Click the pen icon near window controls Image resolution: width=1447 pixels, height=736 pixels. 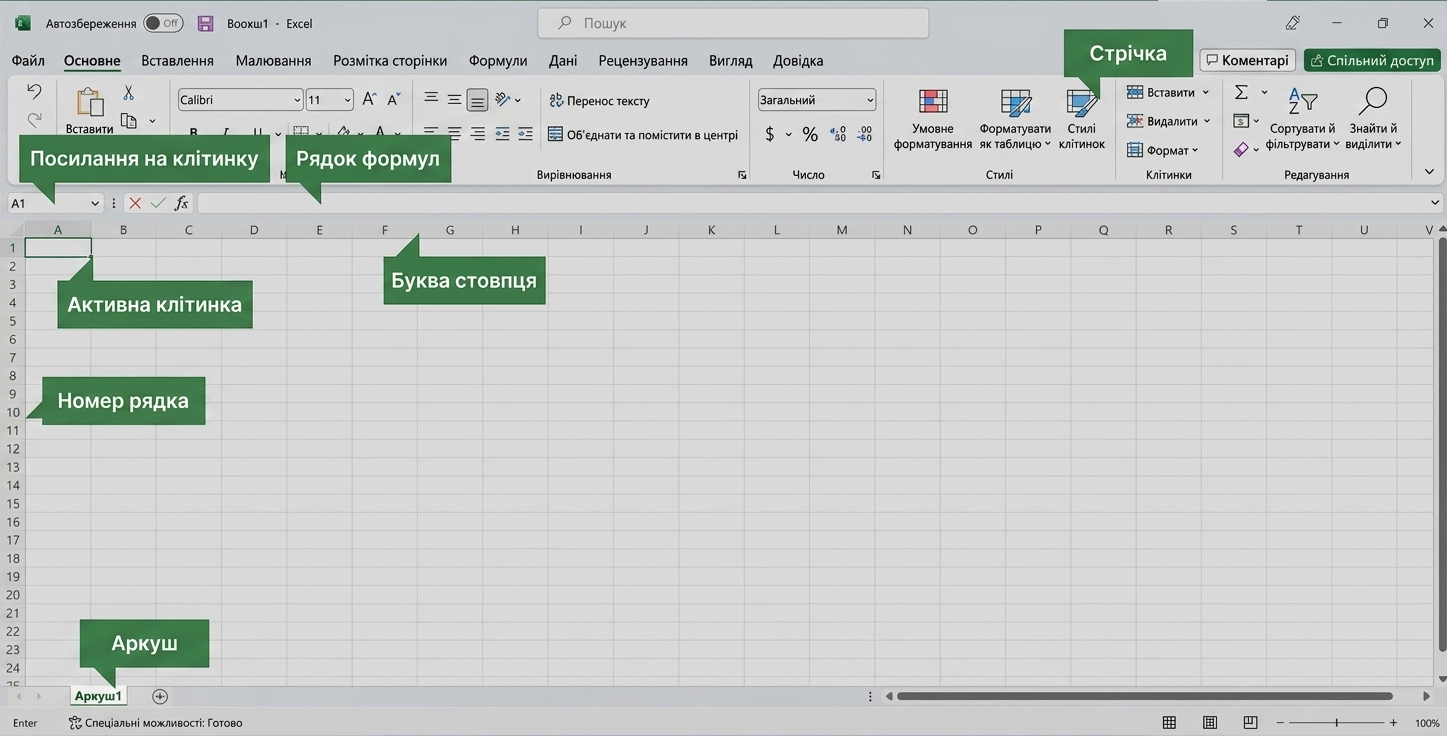pos(1293,23)
